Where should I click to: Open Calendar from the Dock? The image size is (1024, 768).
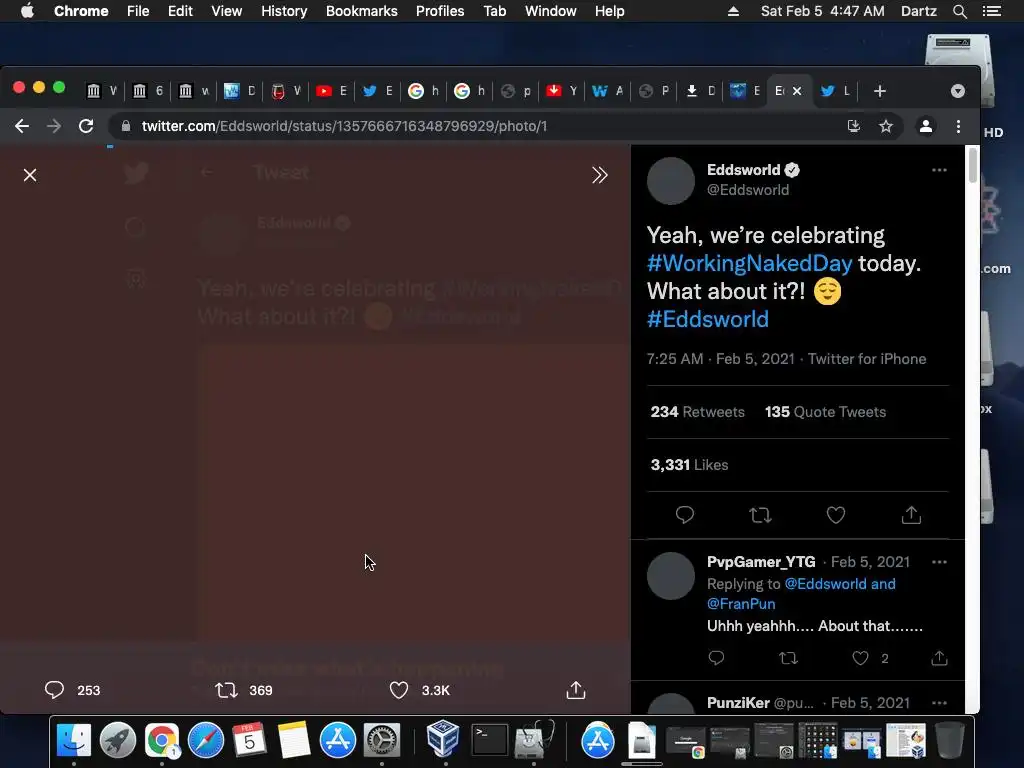(x=249, y=741)
